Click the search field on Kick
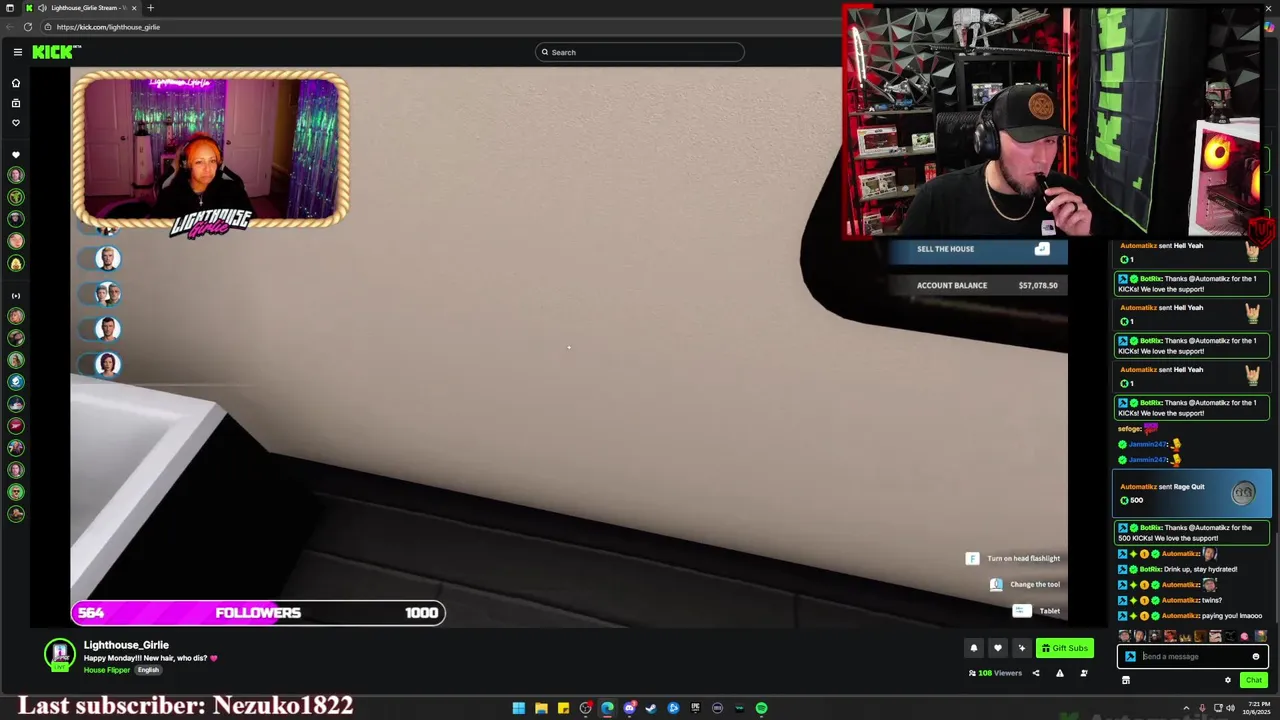 pyautogui.click(x=640, y=52)
